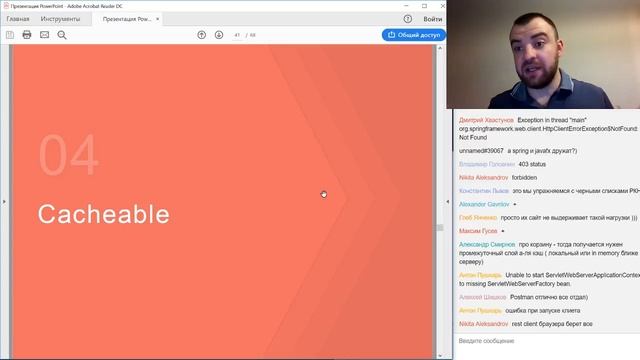Image resolution: width=640 pixels, height=360 pixels.
Task: Send file by email envelope icon
Action: (x=44, y=35)
